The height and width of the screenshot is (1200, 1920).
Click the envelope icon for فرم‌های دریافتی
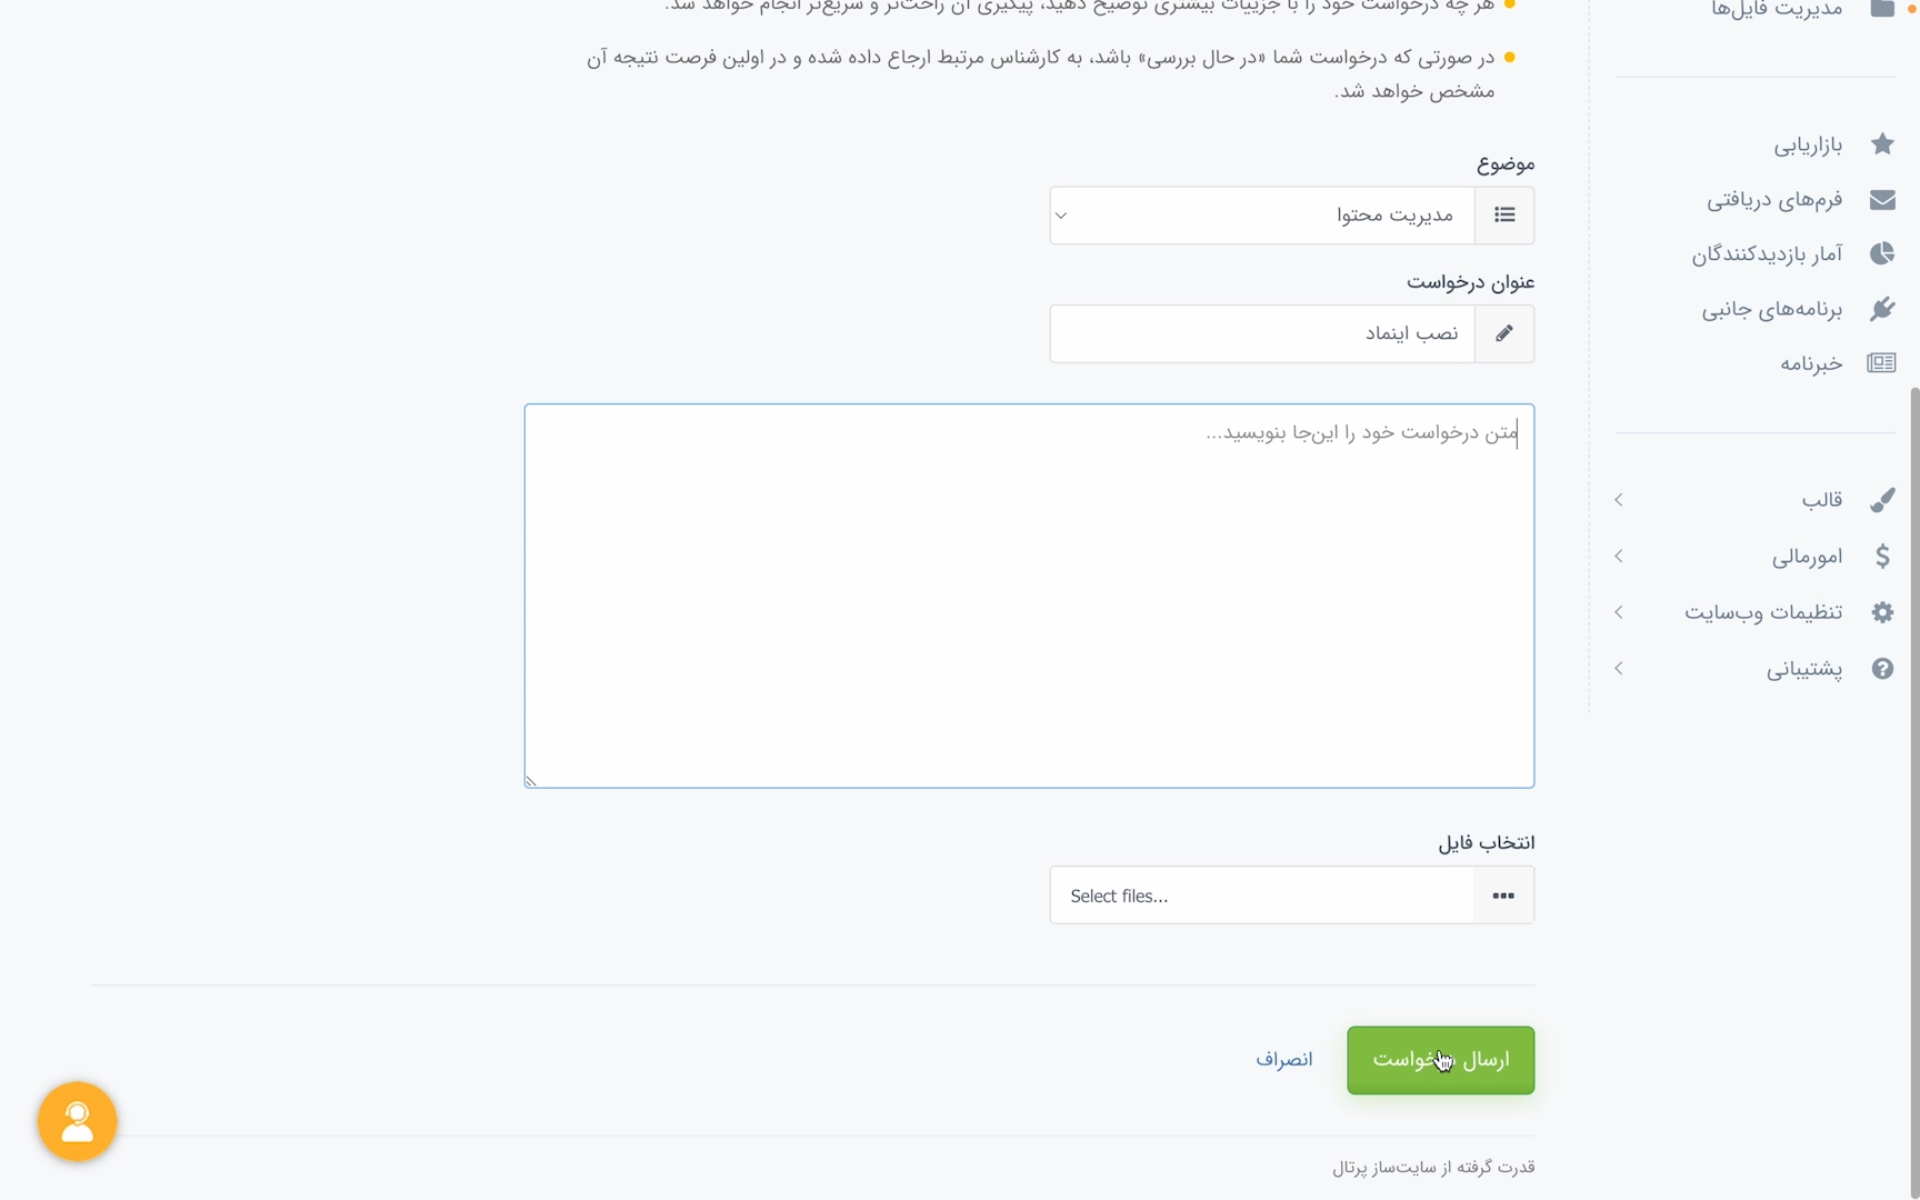1882,199
